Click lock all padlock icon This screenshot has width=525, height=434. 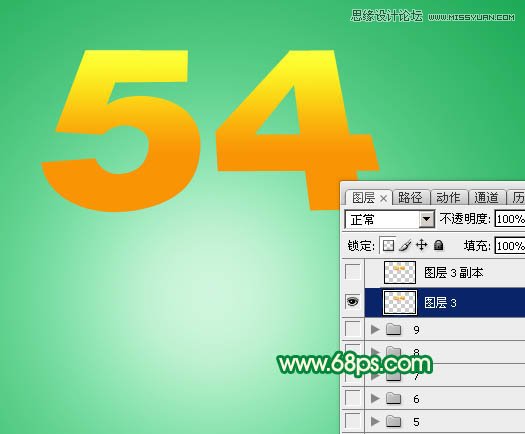[x=438, y=245]
